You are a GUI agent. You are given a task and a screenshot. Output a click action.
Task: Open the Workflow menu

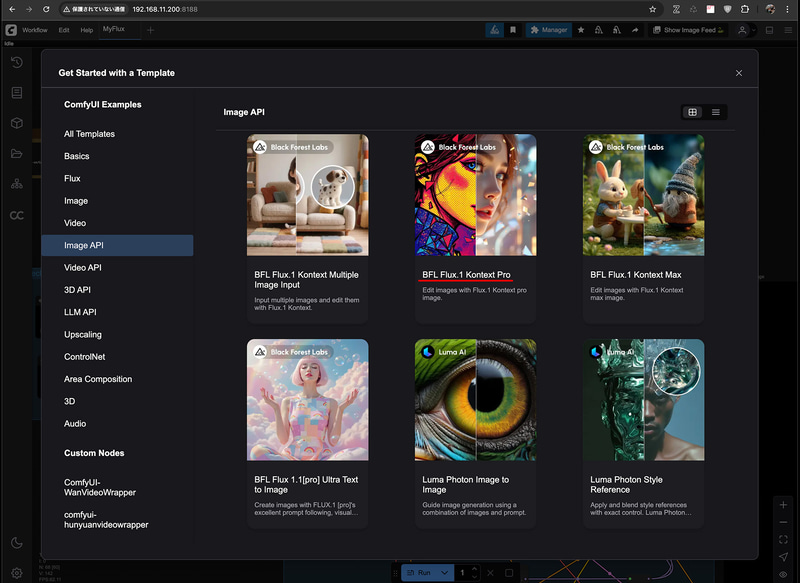[35, 30]
